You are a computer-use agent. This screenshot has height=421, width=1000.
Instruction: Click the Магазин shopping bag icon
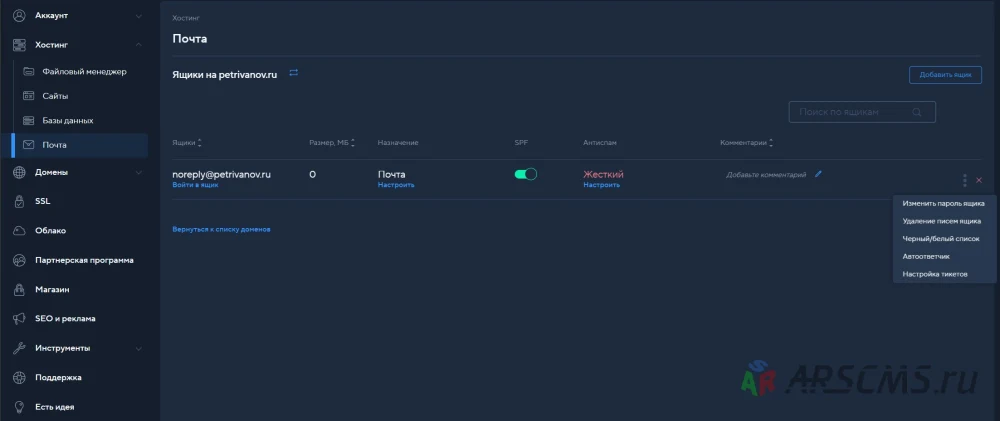click(x=19, y=289)
